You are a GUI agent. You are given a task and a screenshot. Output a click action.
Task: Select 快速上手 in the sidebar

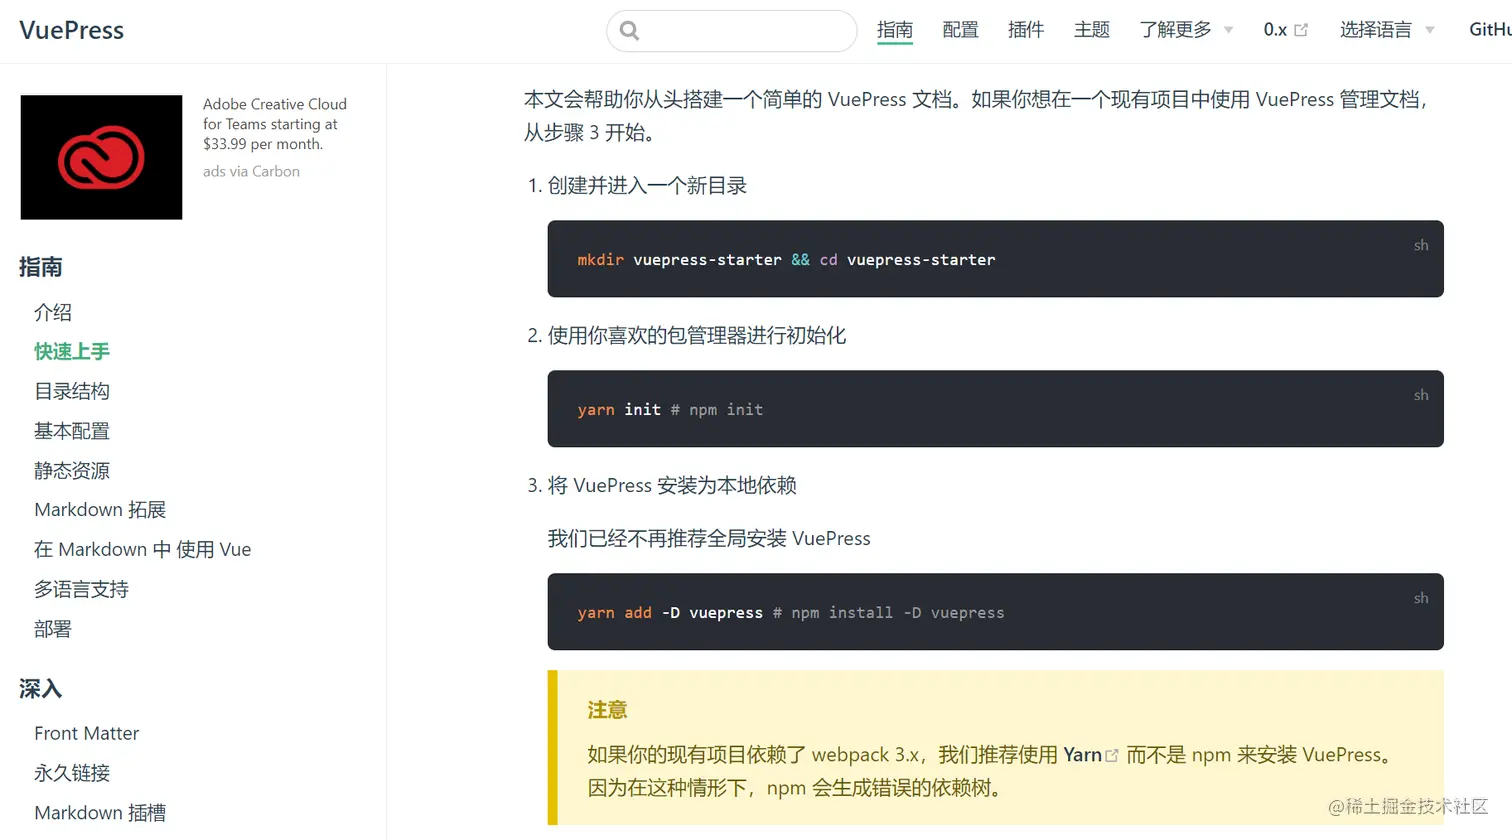tap(72, 351)
